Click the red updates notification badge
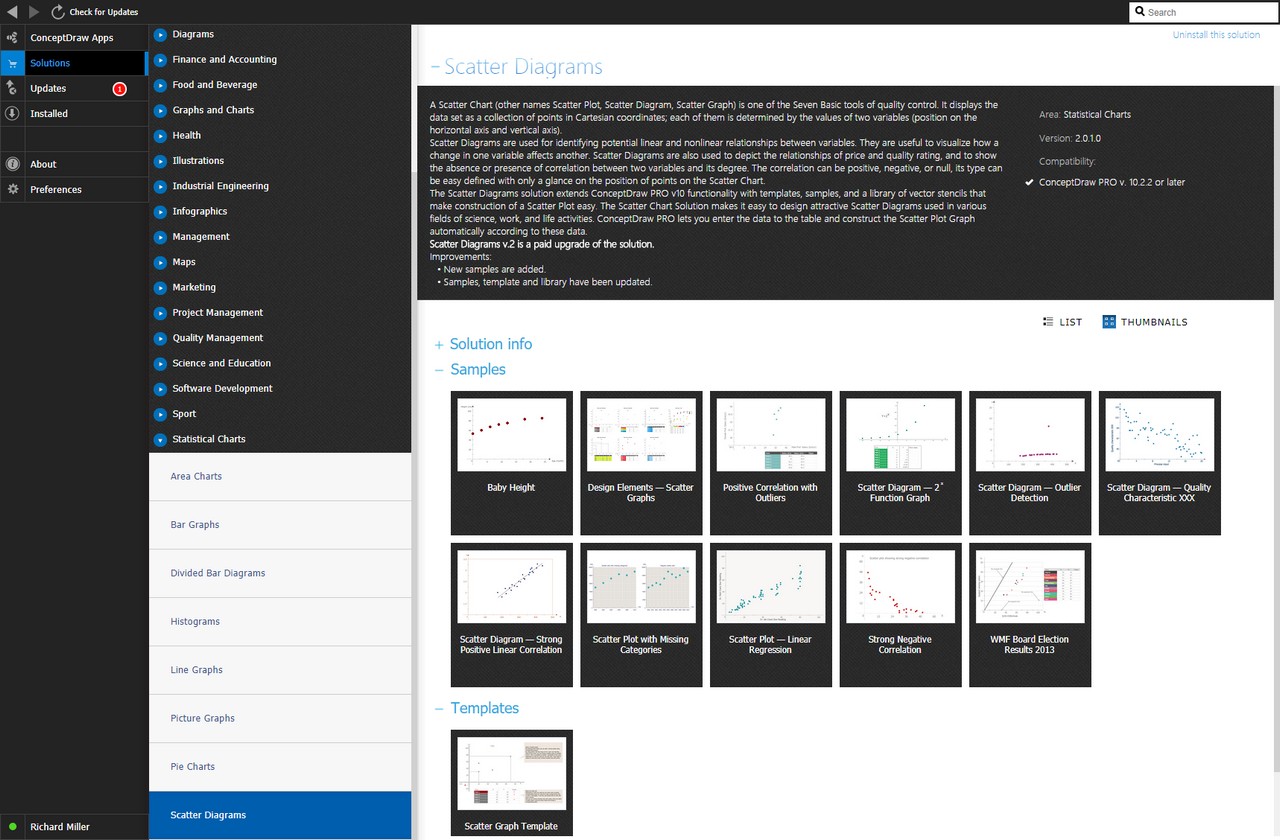Viewport: 1280px width, 840px height. click(120, 89)
